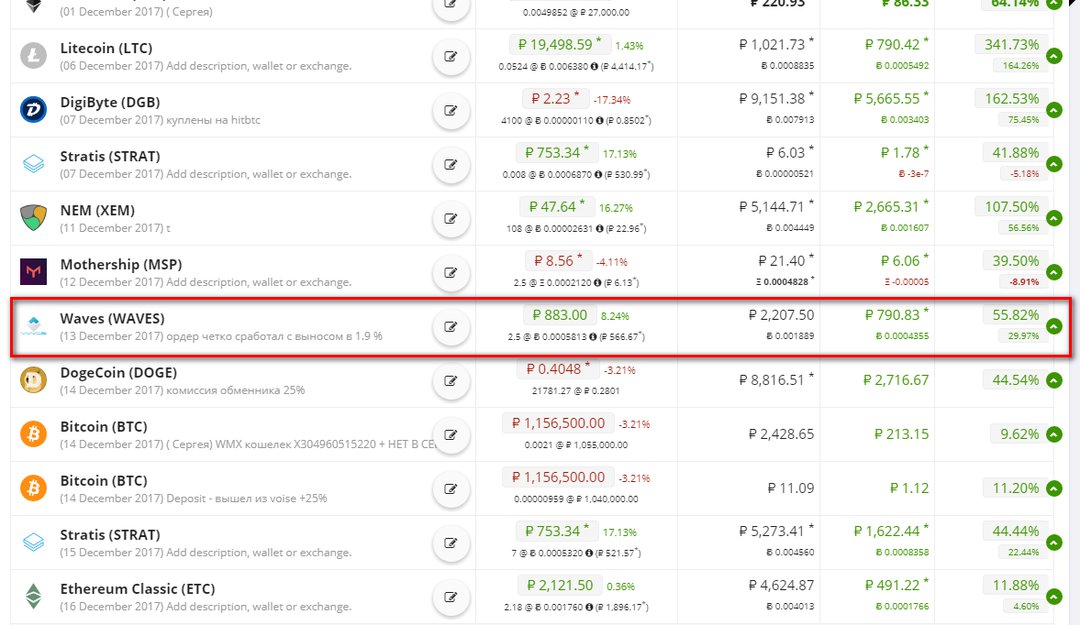Click Waves price ₽ 883.00
The width and height of the screenshot is (1080, 625).
560,315
